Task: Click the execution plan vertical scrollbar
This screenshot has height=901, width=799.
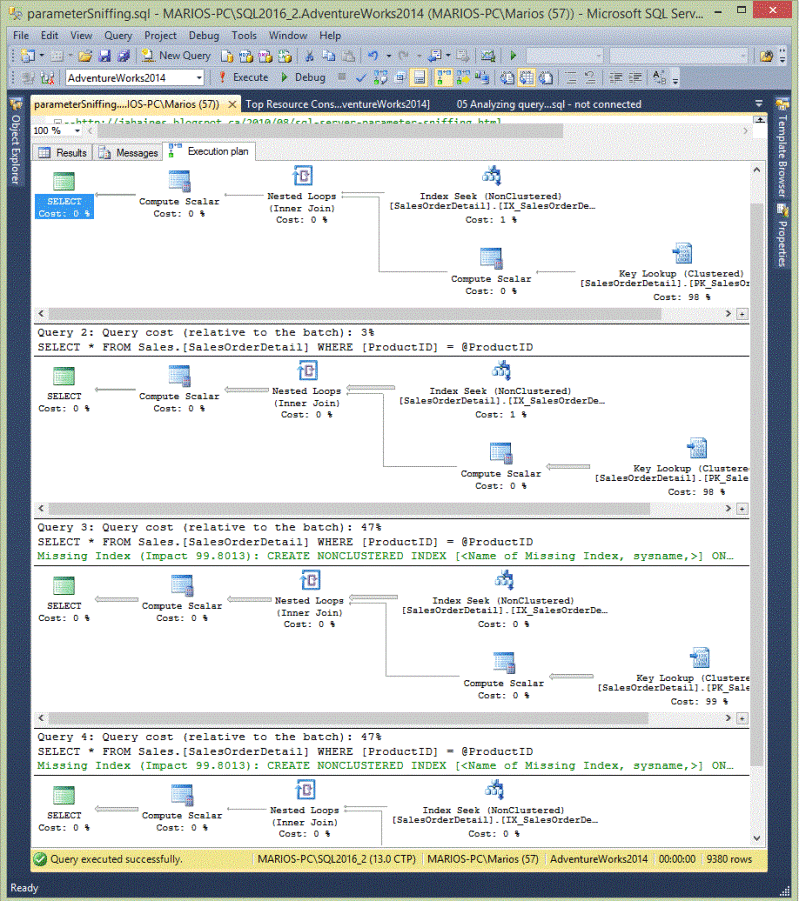Action: click(x=756, y=483)
